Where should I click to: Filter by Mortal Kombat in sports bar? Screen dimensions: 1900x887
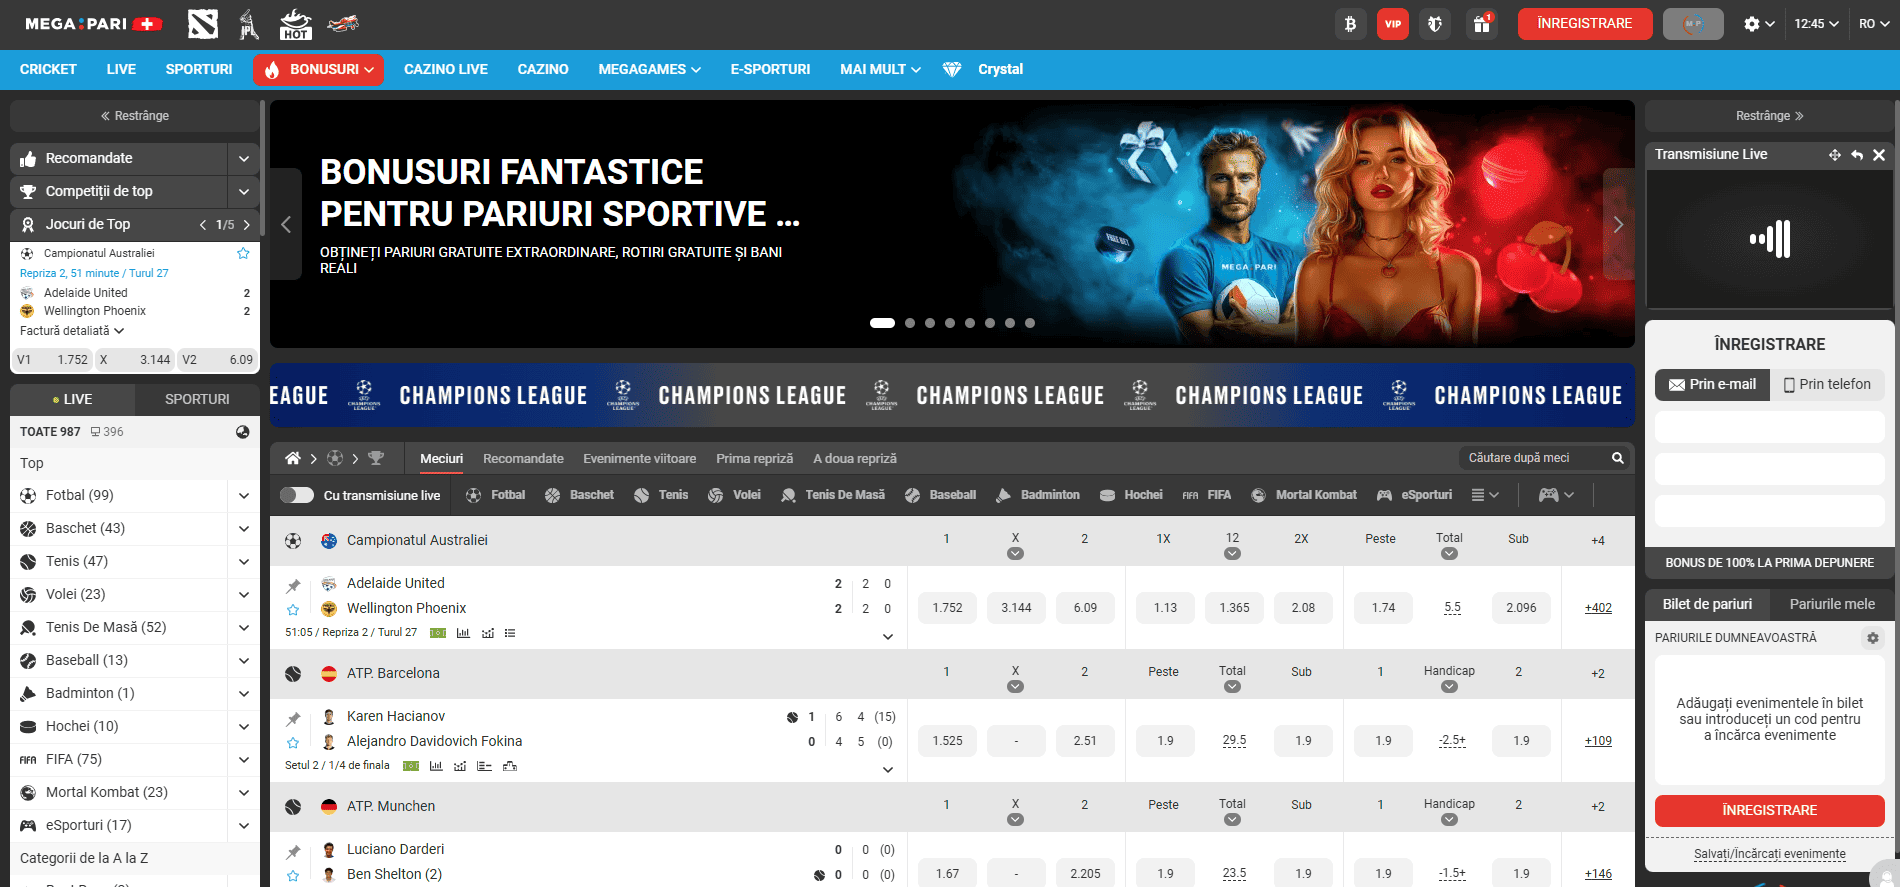1303,495
